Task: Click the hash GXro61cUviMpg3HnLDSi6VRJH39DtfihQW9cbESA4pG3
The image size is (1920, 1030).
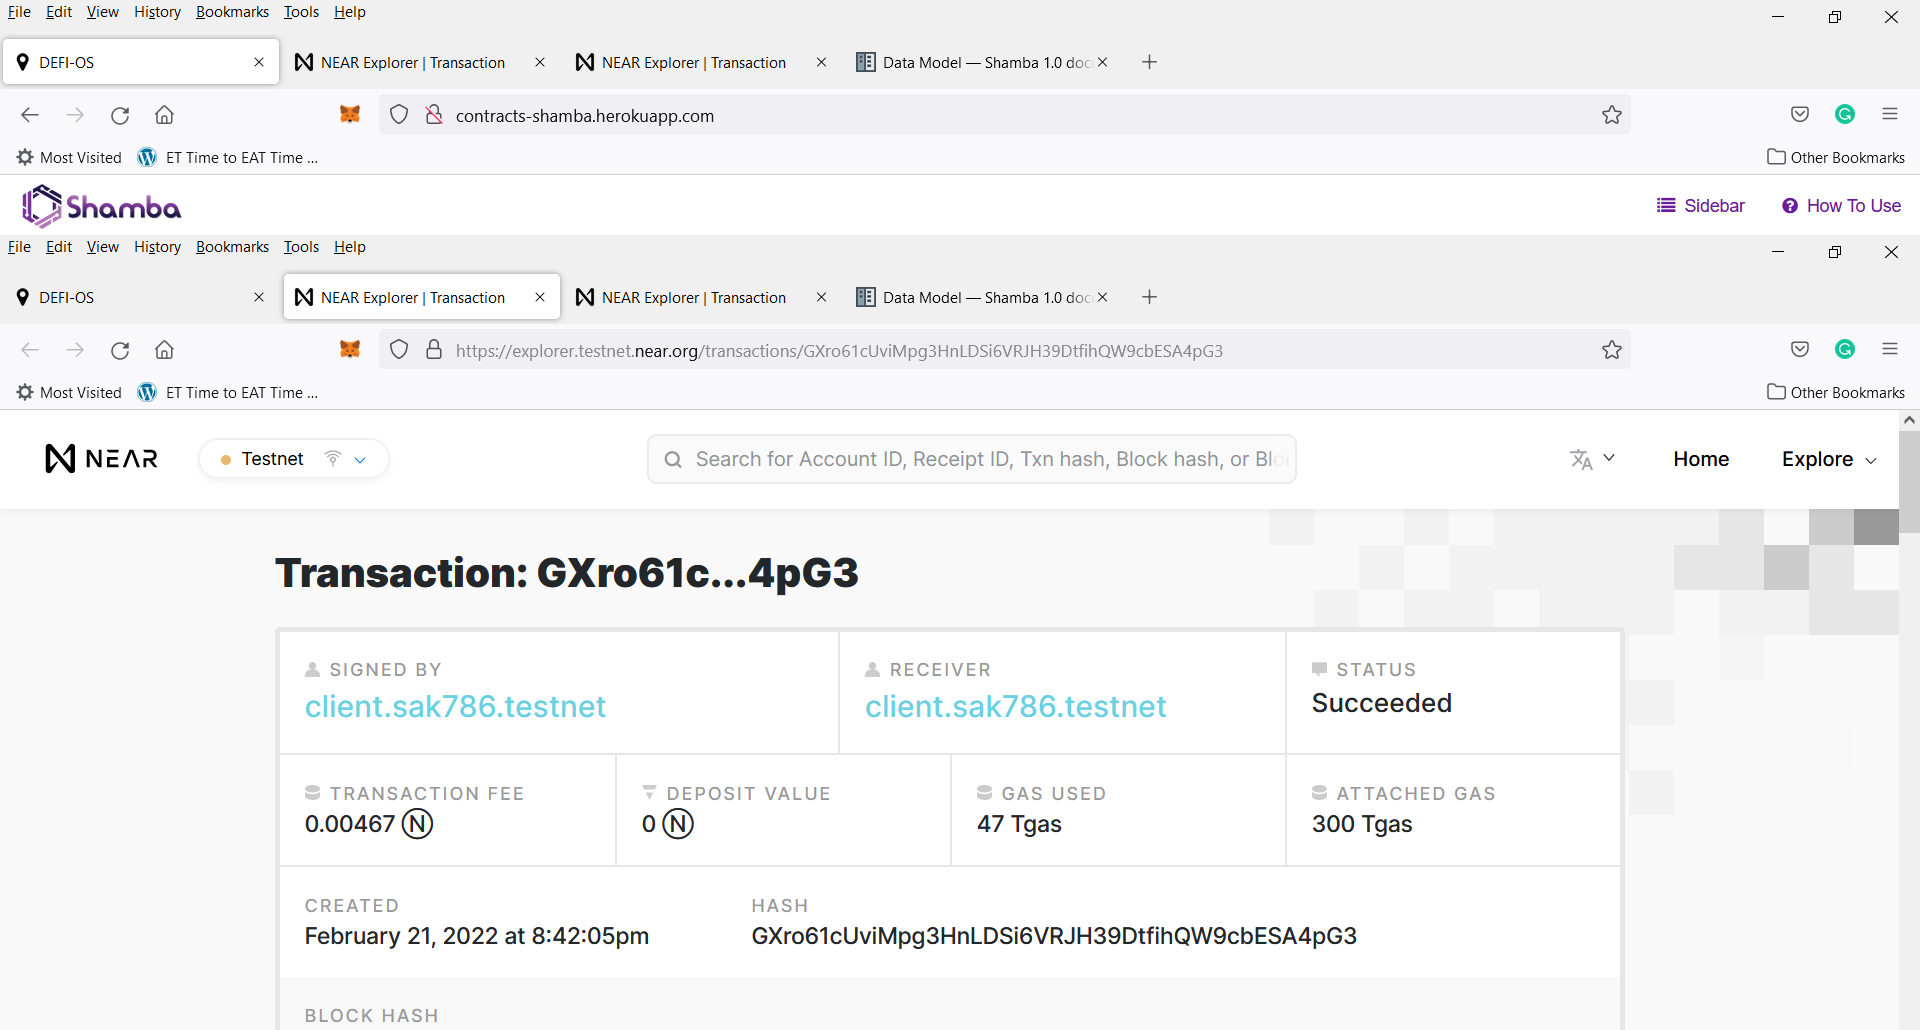Action: 1054,936
